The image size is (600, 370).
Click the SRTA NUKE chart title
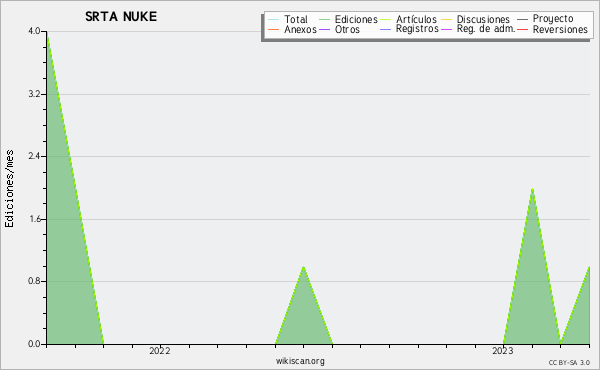[121, 17]
